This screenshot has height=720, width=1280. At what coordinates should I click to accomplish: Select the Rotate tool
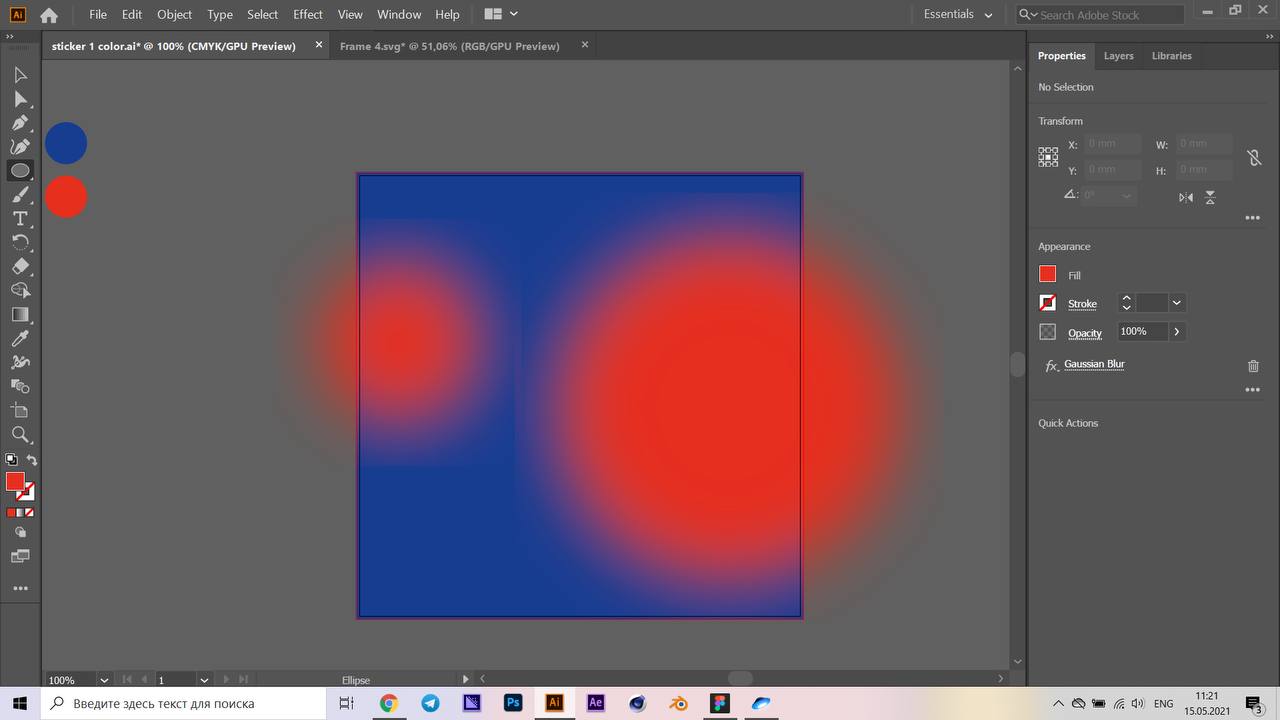pos(20,243)
